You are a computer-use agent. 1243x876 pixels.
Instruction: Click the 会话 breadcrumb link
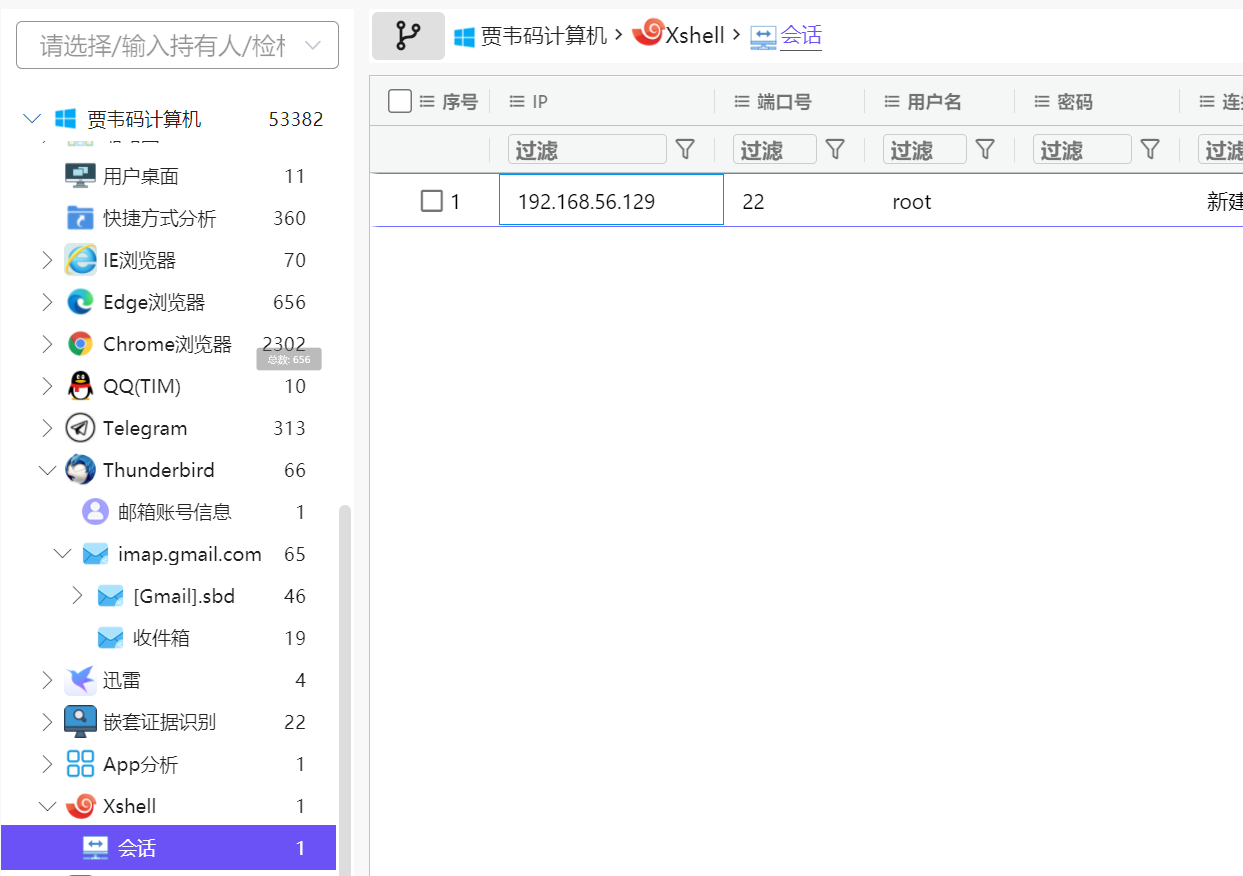click(800, 36)
